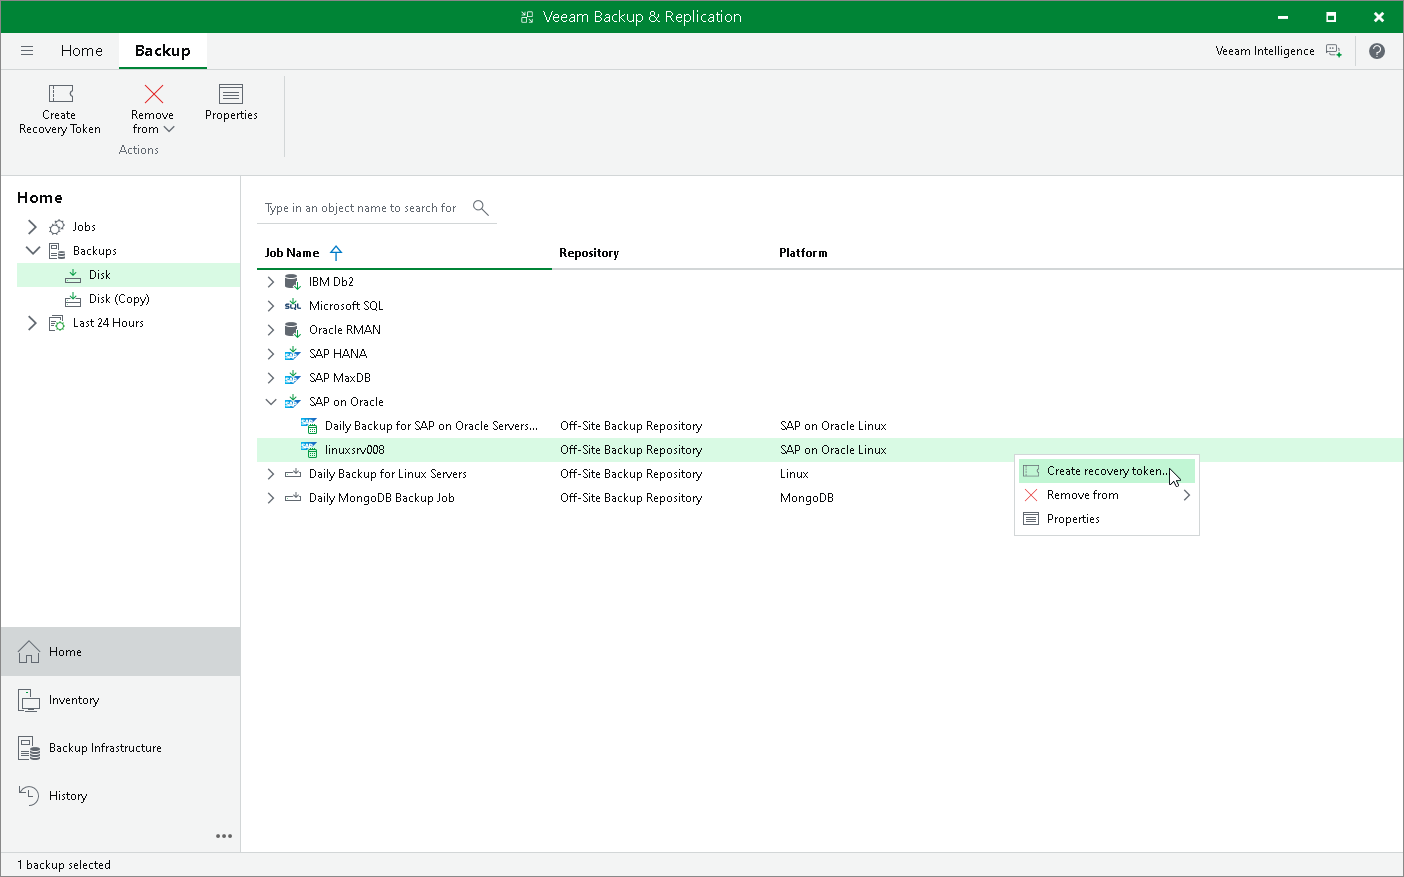The width and height of the screenshot is (1404, 877).
Task: Click the Disk (Copy) icon in tree
Action: [73, 299]
